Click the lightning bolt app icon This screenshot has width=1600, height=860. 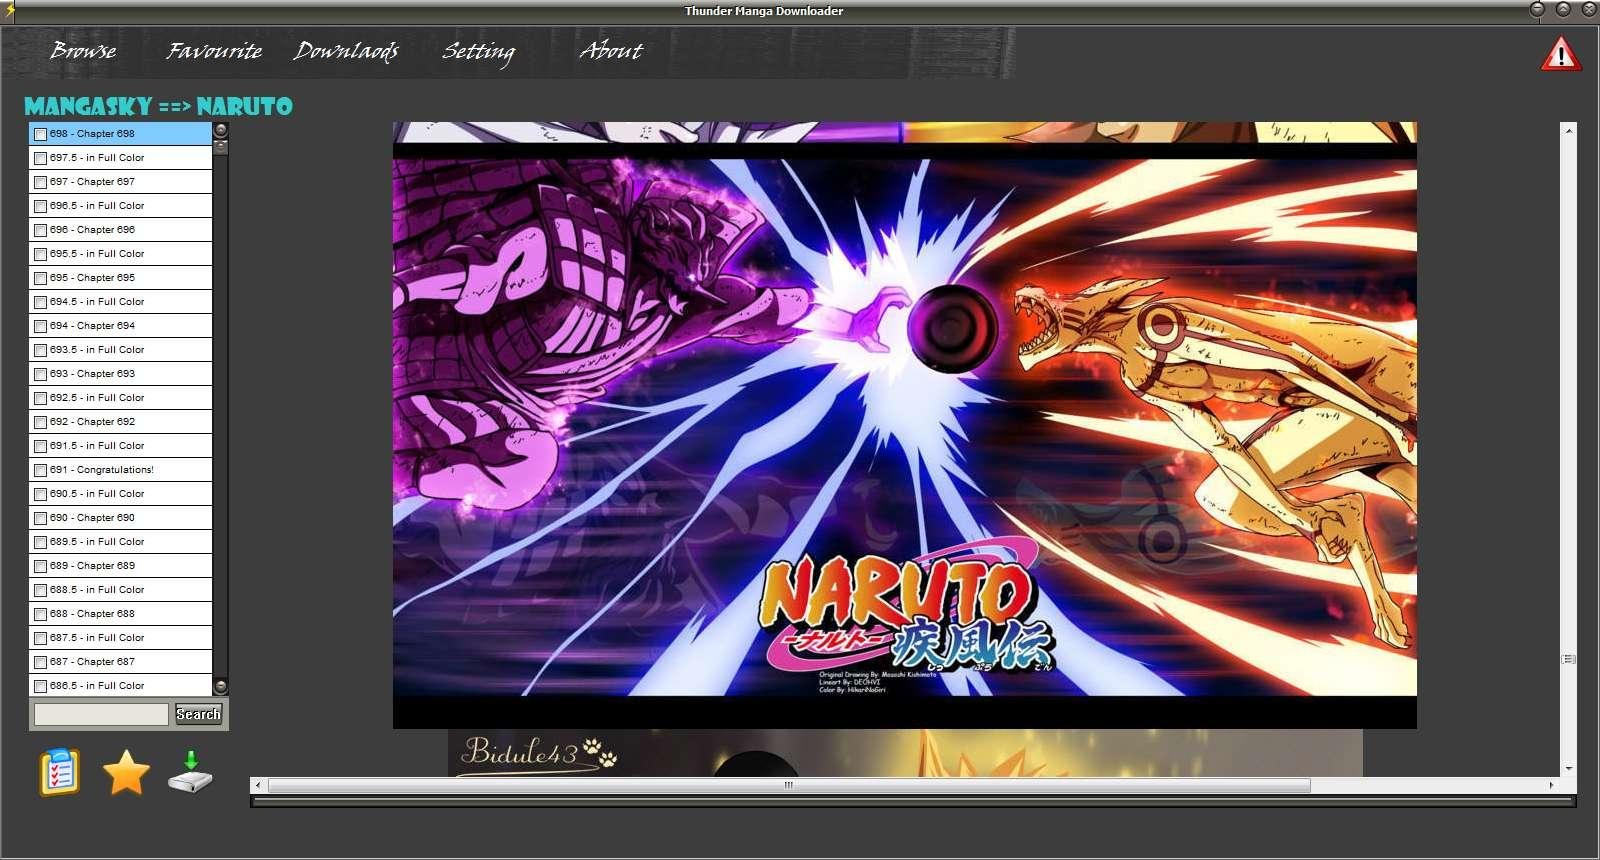[9, 10]
